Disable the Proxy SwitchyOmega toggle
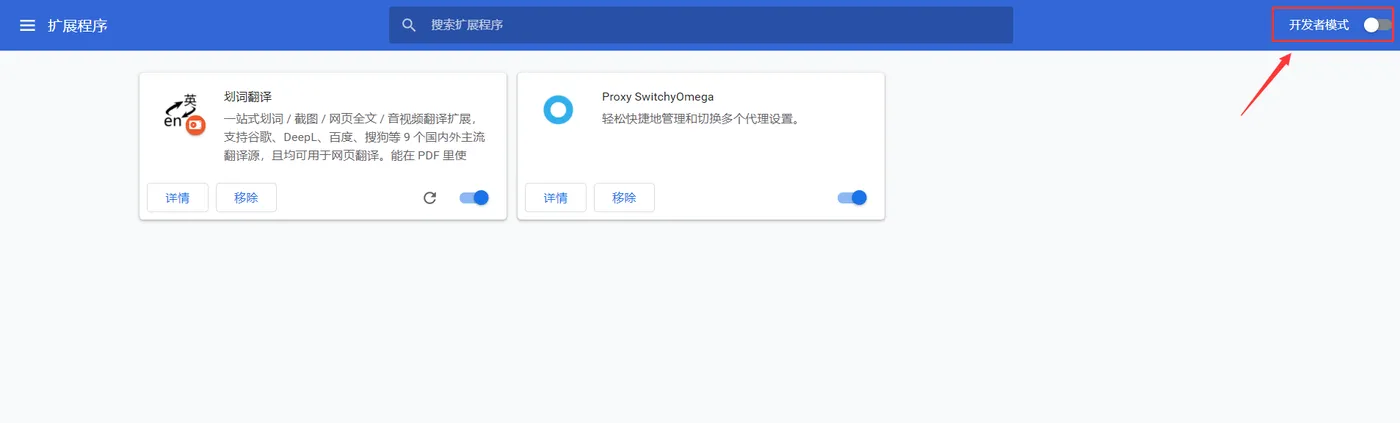Viewport: 1400px width, 423px height. 852,198
